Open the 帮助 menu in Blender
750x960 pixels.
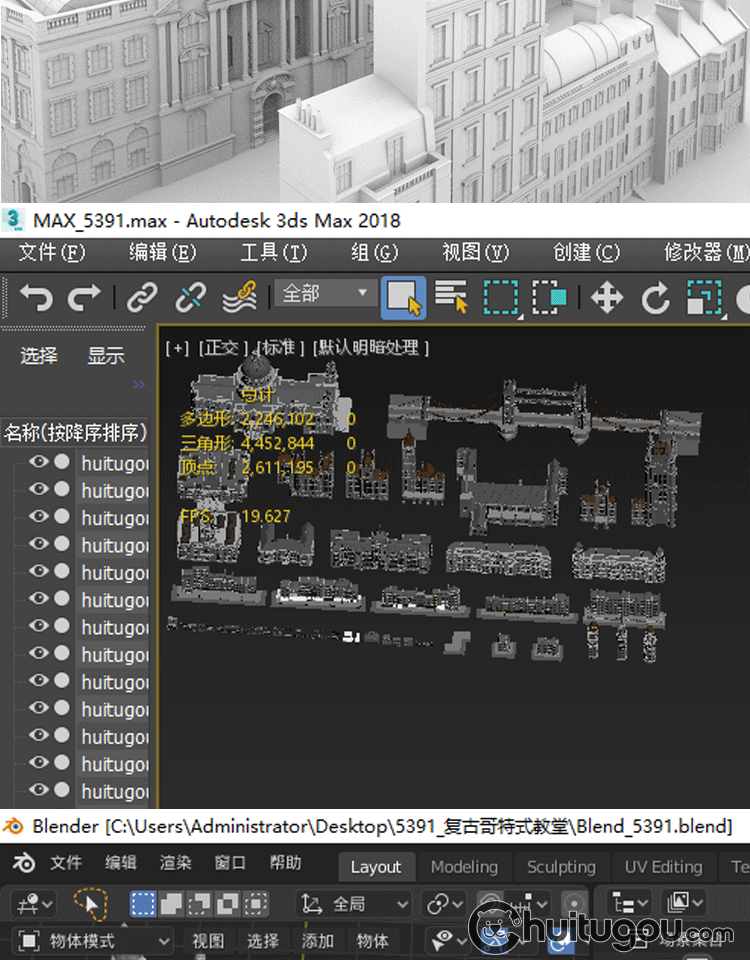(285, 863)
